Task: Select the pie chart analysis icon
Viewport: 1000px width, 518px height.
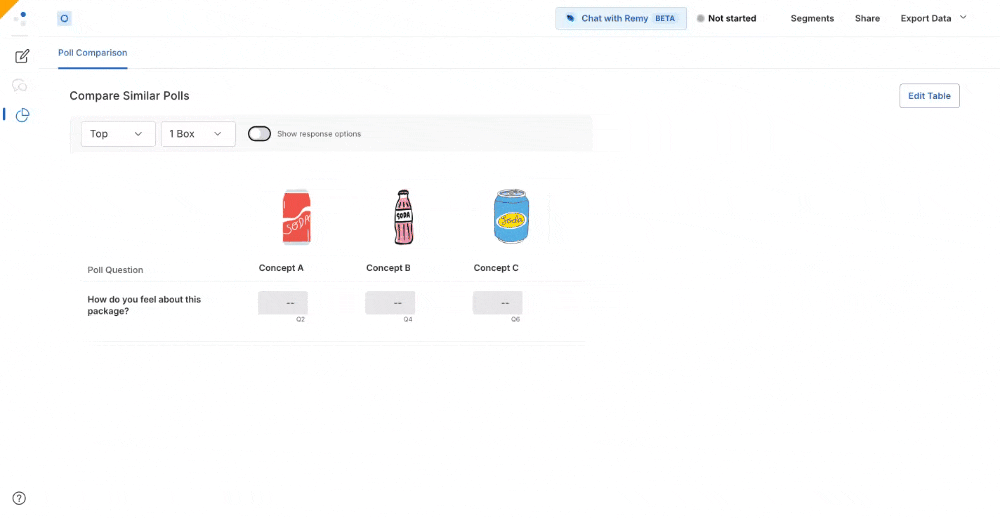Action: [x=22, y=115]
